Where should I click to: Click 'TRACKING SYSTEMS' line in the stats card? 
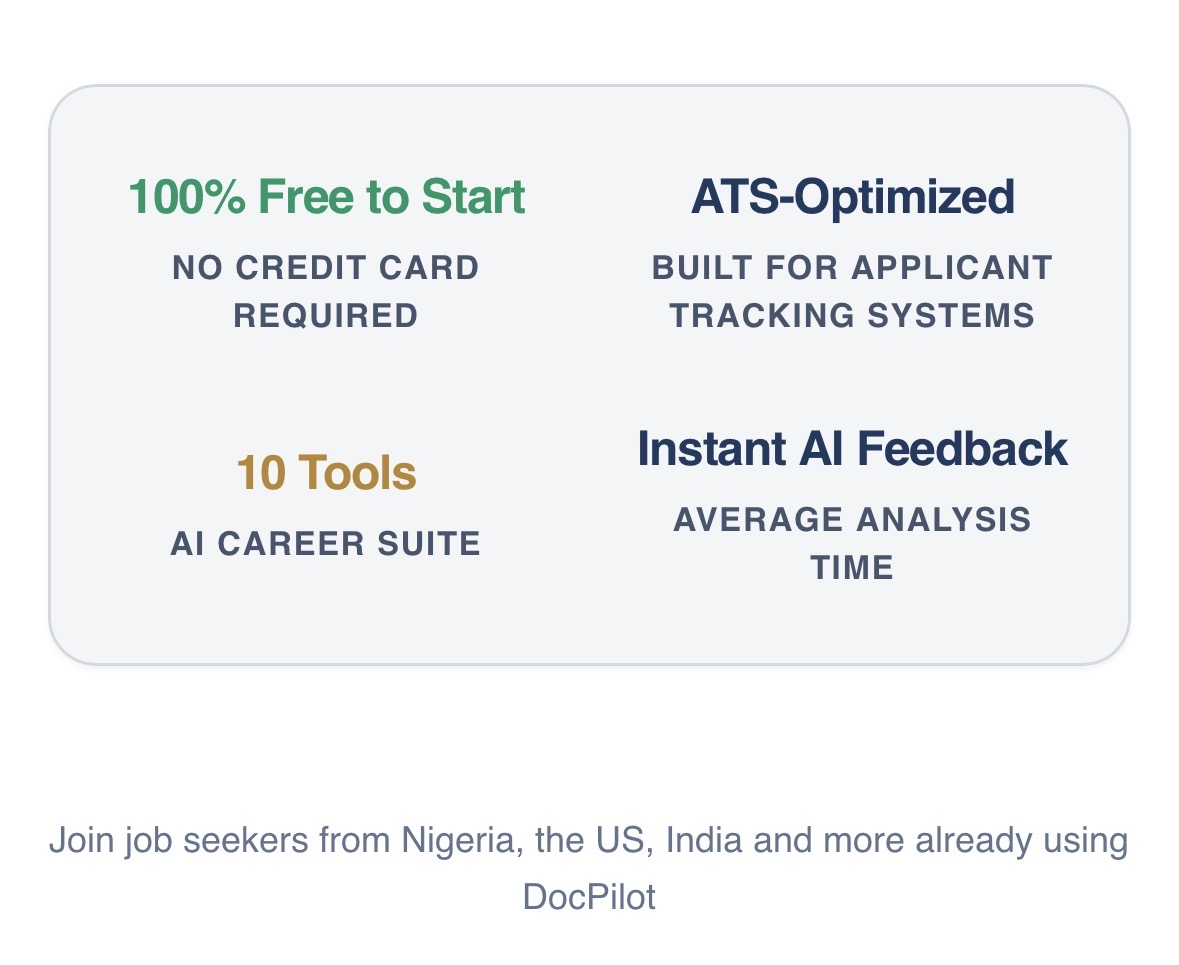point(853,316)
